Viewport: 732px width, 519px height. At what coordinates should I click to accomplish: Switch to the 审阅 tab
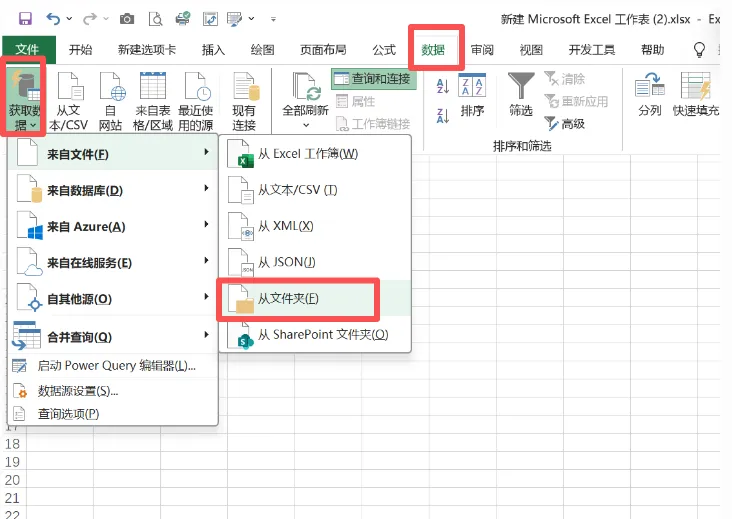click(482, 49)
